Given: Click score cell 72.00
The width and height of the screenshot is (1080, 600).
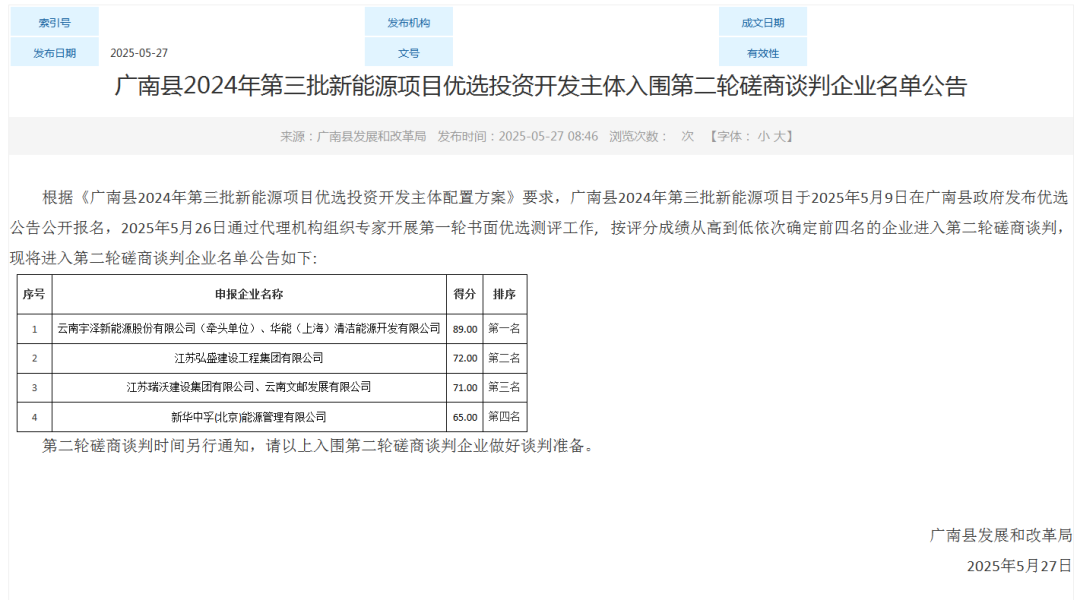Looking at the screenshot, I should (465, 358).
